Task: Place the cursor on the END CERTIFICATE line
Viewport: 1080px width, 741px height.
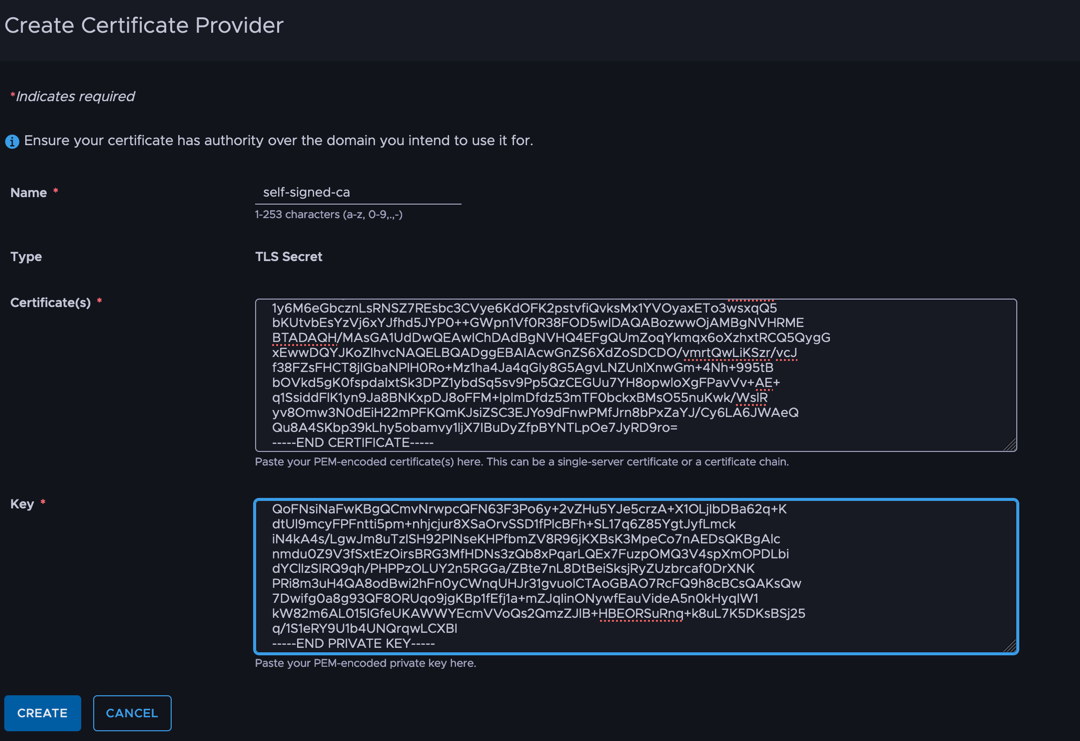Action: tap(353, 443)
